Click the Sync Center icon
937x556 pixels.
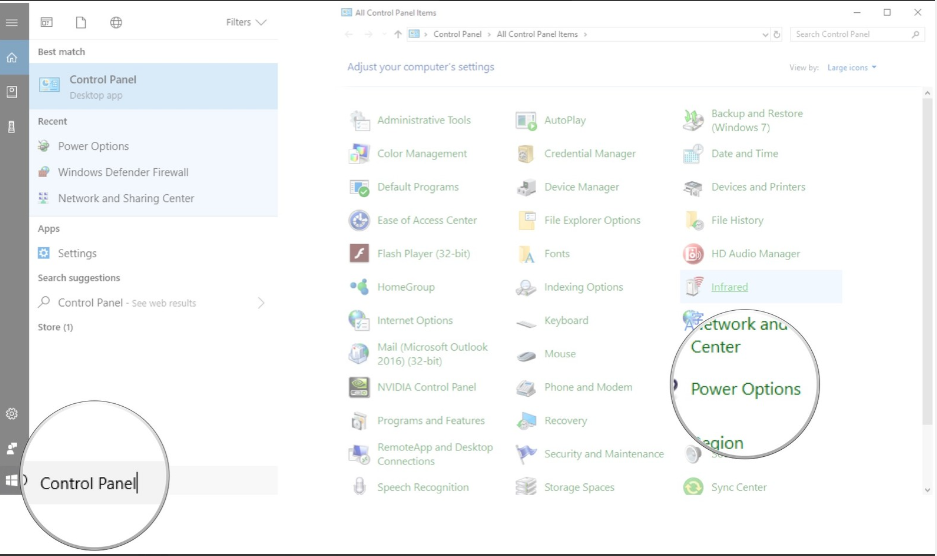pos(693,487)
